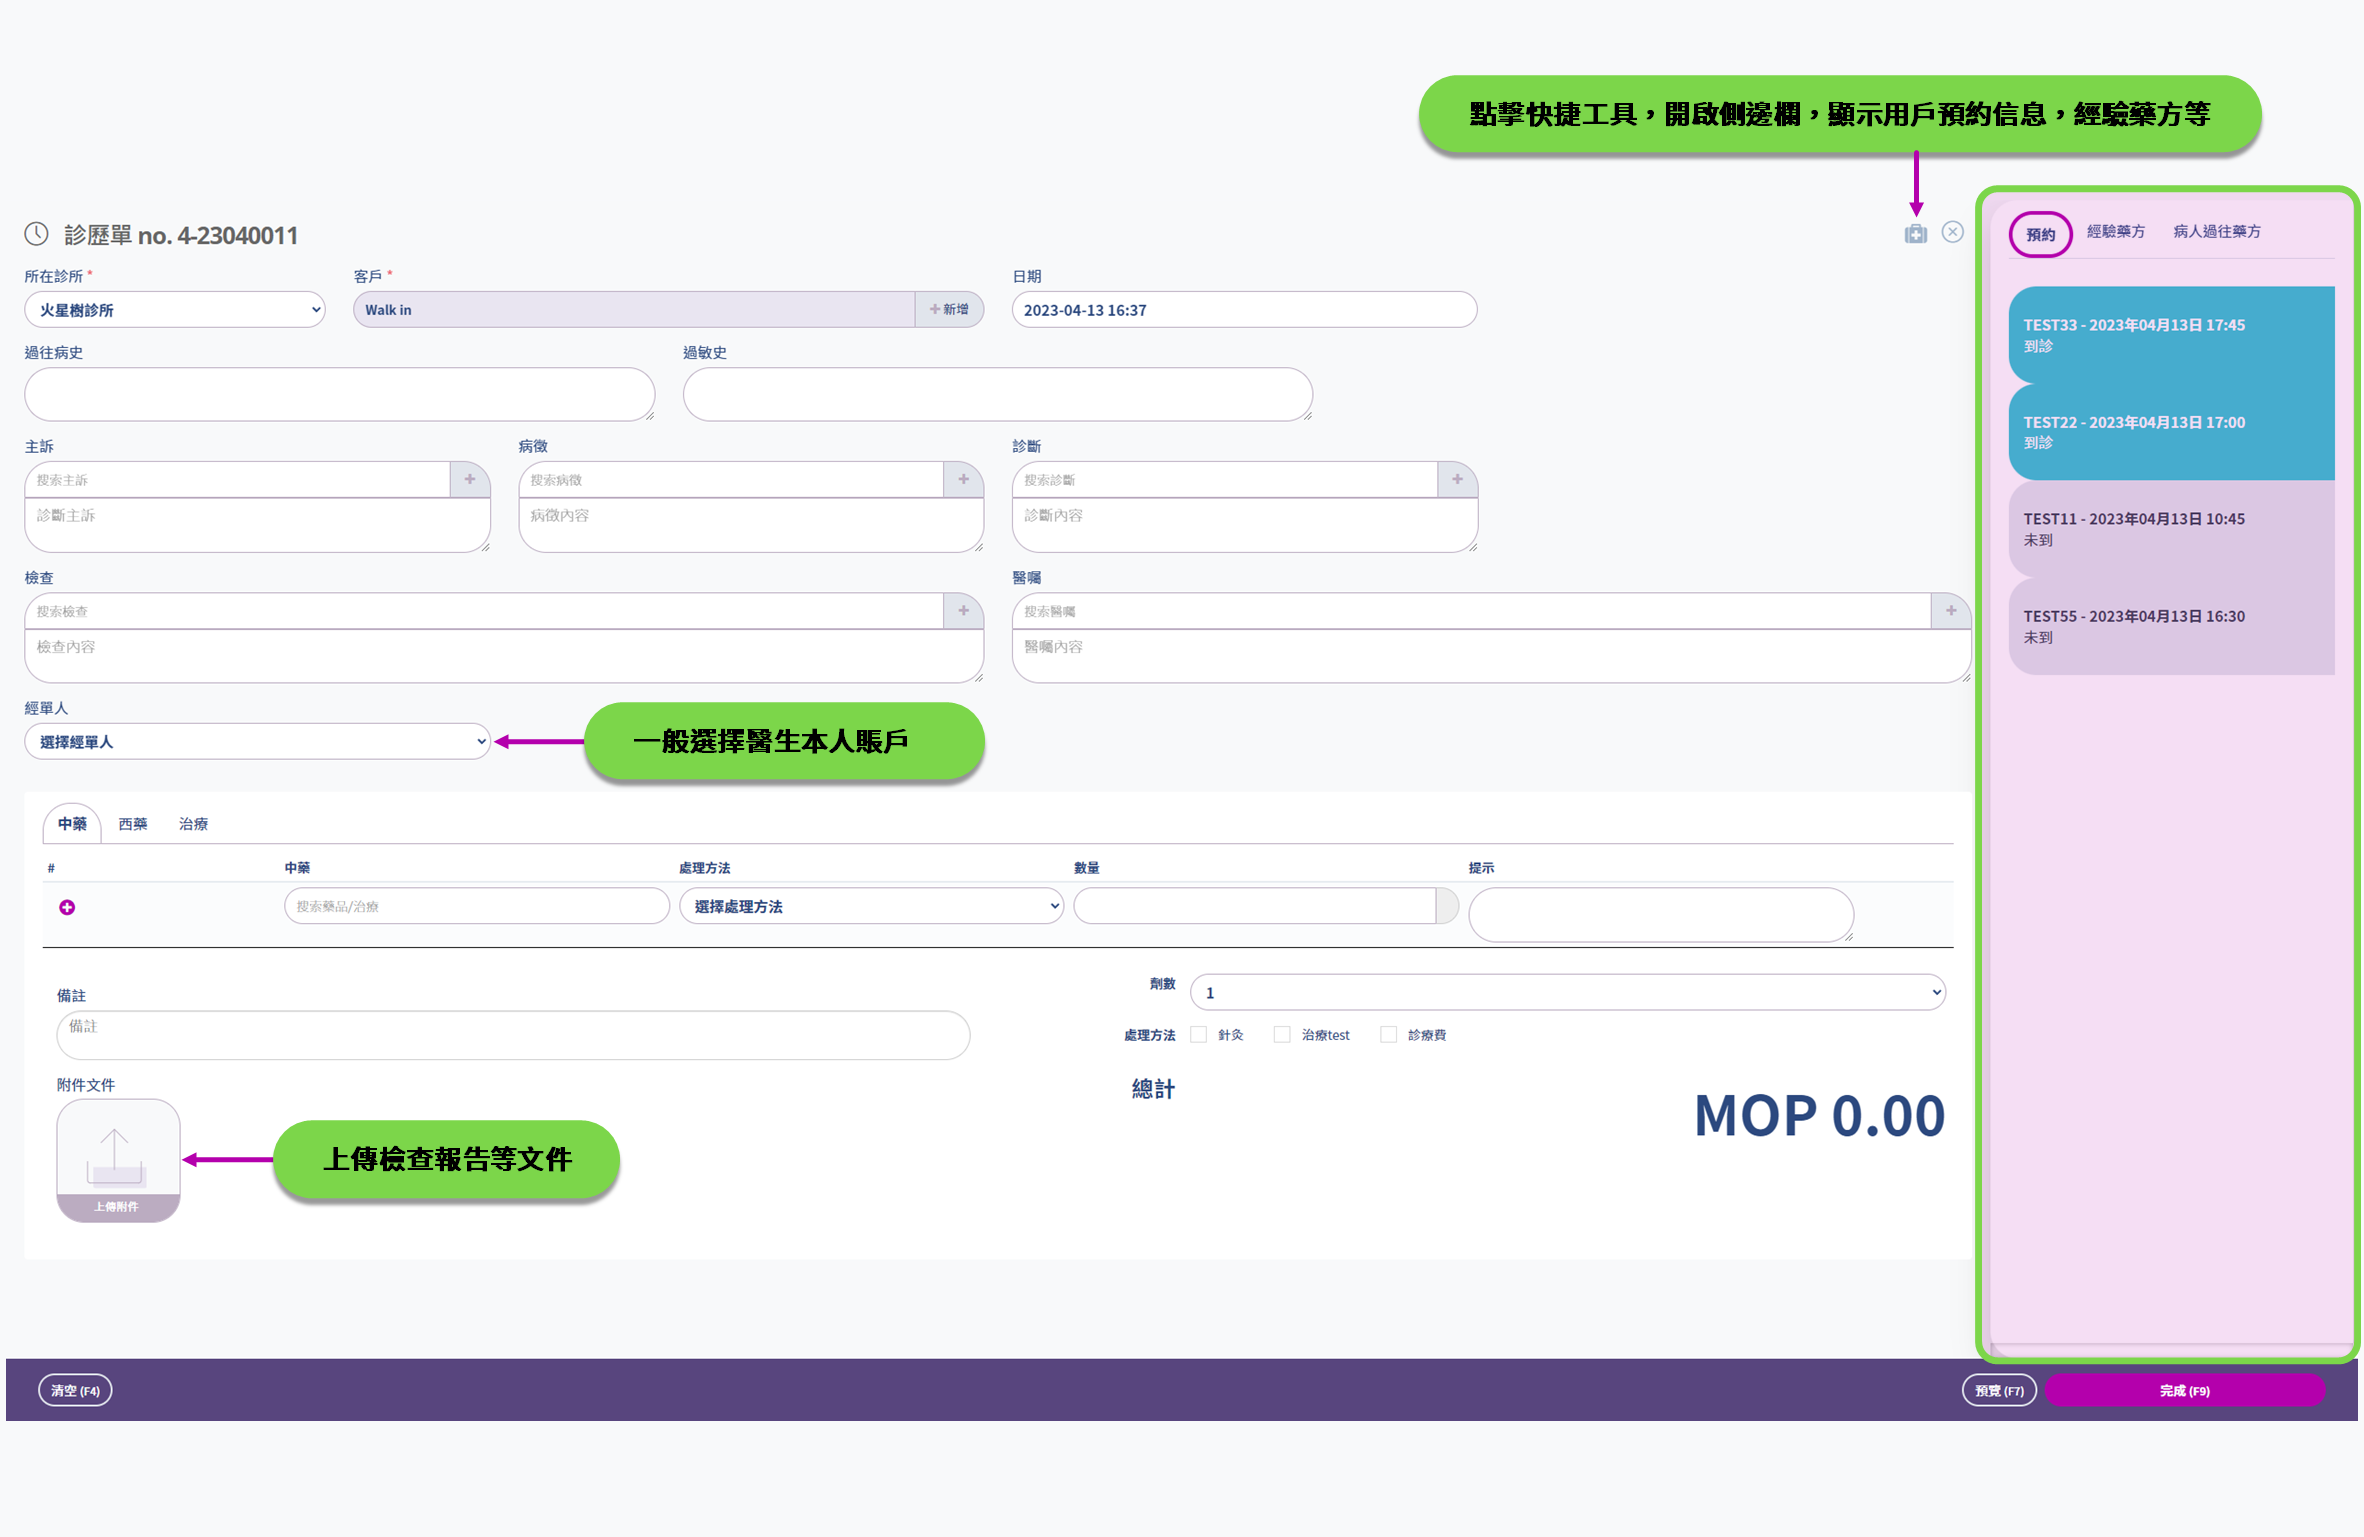Enable the 針灸 checkbox
This screenshot has height=1537, width=2364.
[1199, 1035]
